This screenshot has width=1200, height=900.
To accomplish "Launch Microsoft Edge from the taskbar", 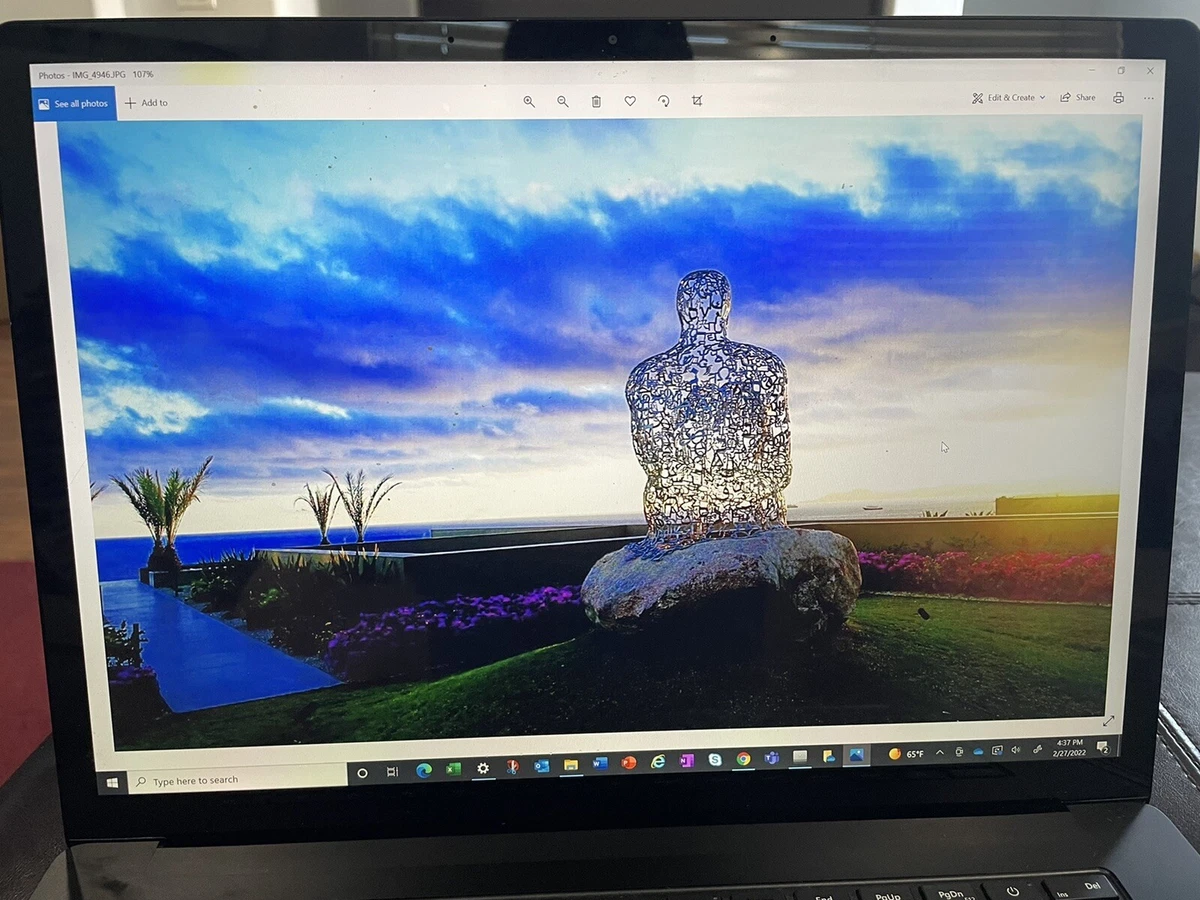I will point(423,770).
